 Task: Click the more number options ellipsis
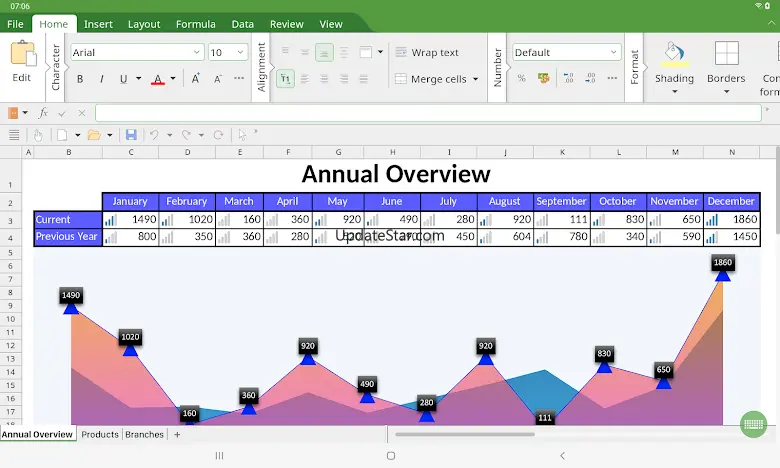(x=612, y=78)
